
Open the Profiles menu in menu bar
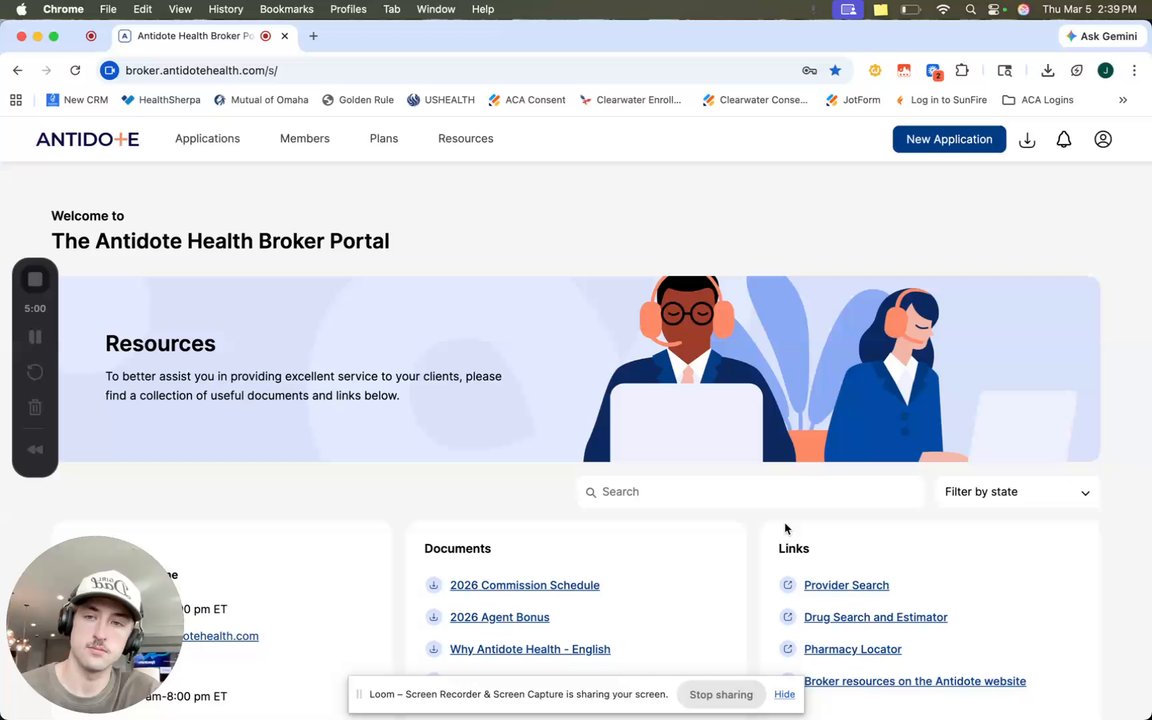(348, 10)
